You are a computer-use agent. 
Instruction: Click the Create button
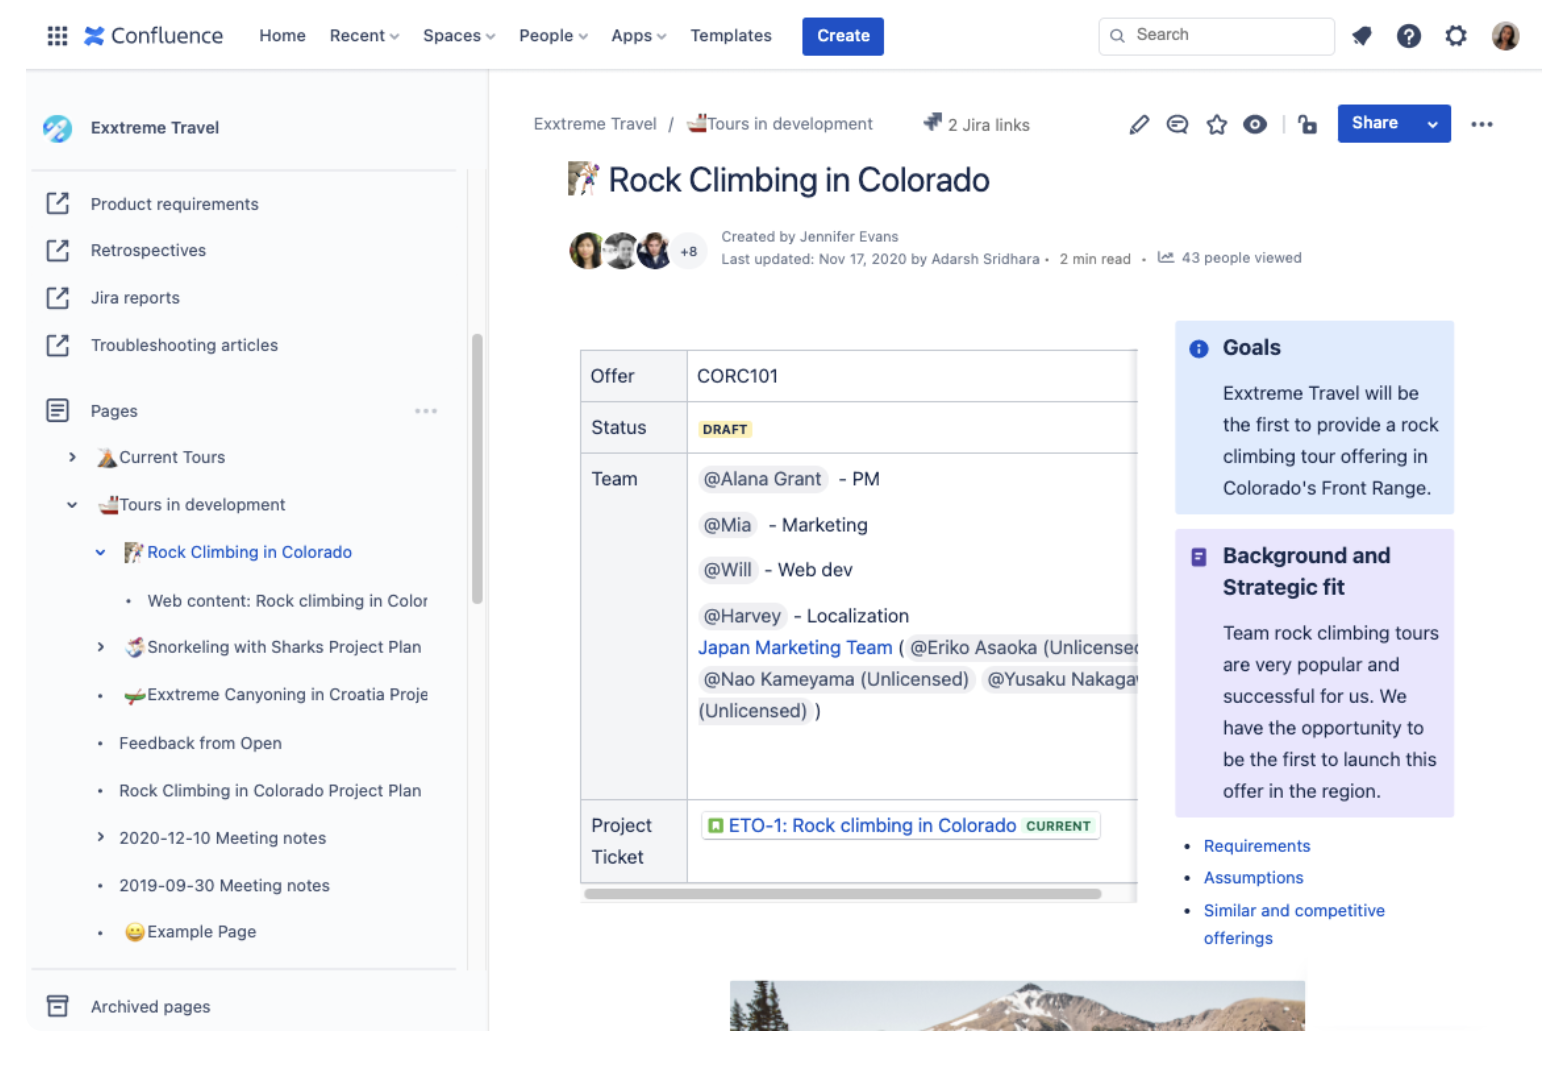click(x=843, y=36)
